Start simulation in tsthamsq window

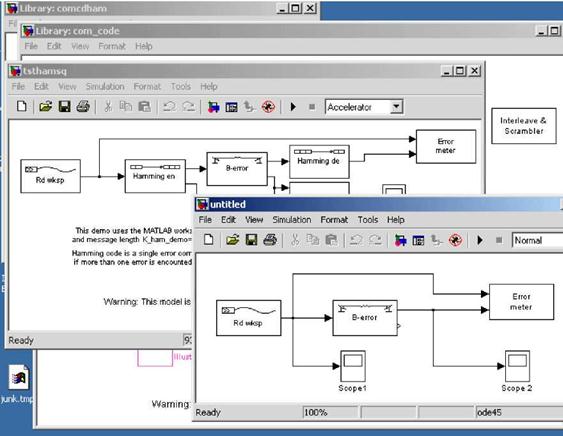click(293, 107)
